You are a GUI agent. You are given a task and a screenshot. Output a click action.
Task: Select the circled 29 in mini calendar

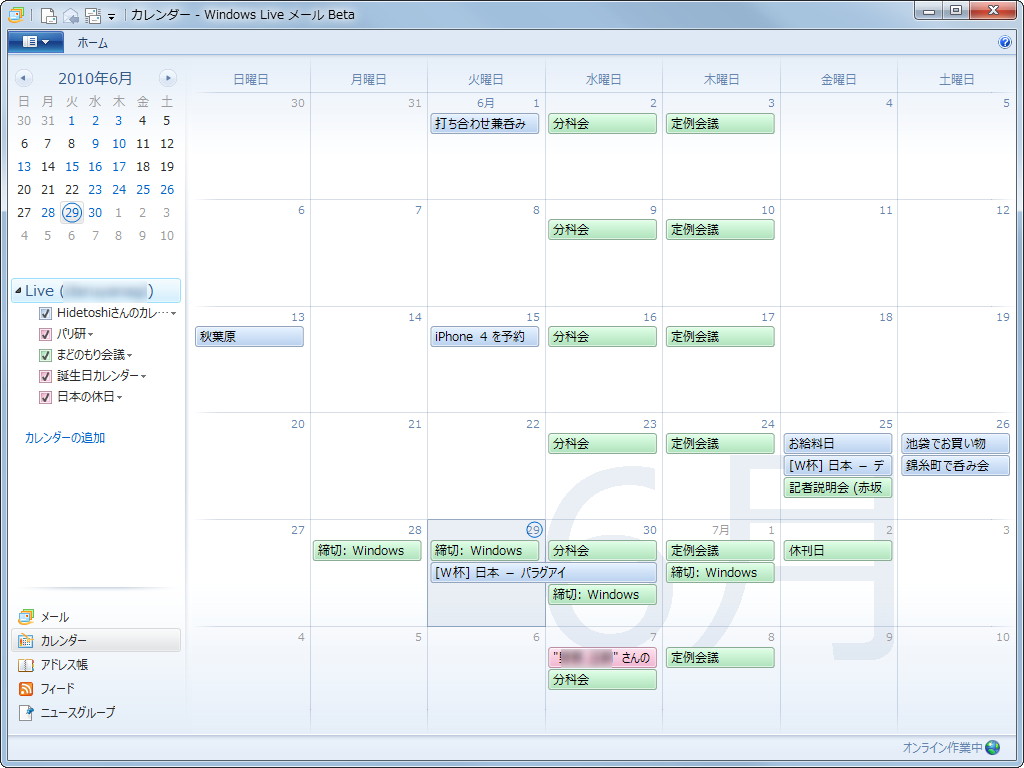72,212
